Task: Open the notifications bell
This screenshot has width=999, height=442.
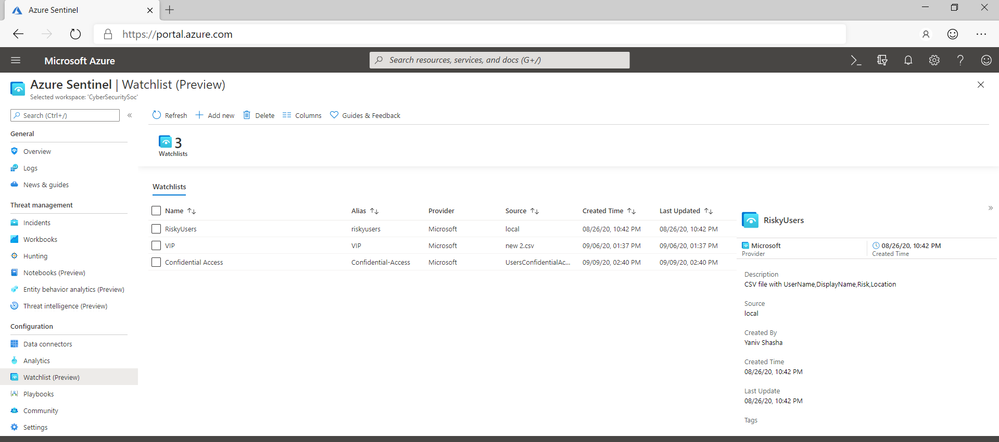Action: pyautogui.click(x=909, y=61)
